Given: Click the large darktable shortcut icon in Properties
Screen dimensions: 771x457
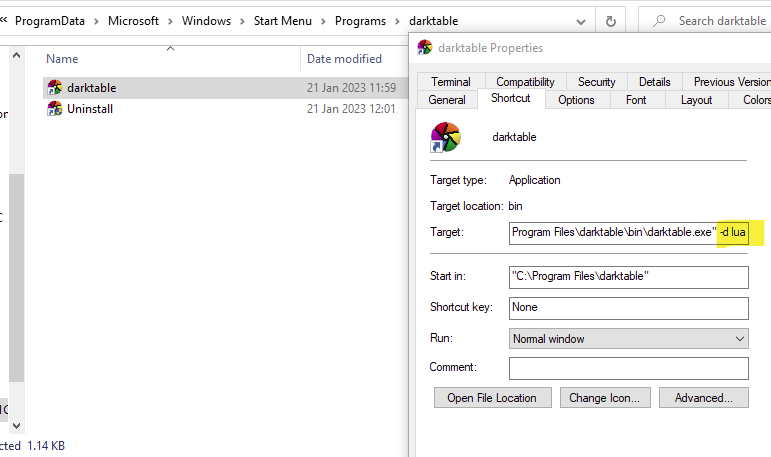Looking at the screenshot, I should (445, 137).
